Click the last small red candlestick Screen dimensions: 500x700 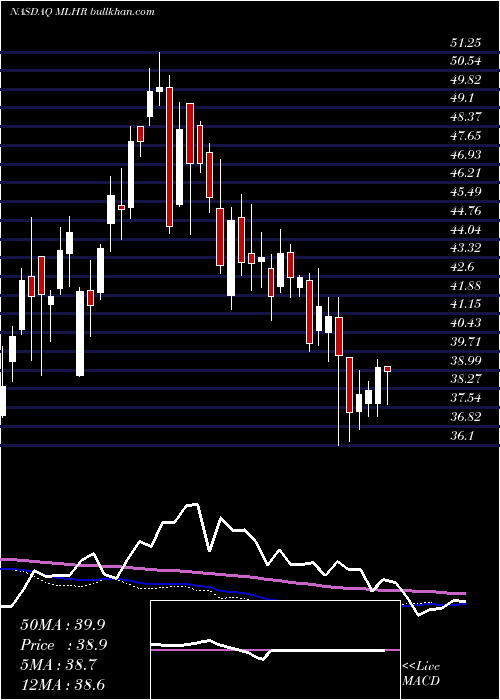tap(388, 369)
